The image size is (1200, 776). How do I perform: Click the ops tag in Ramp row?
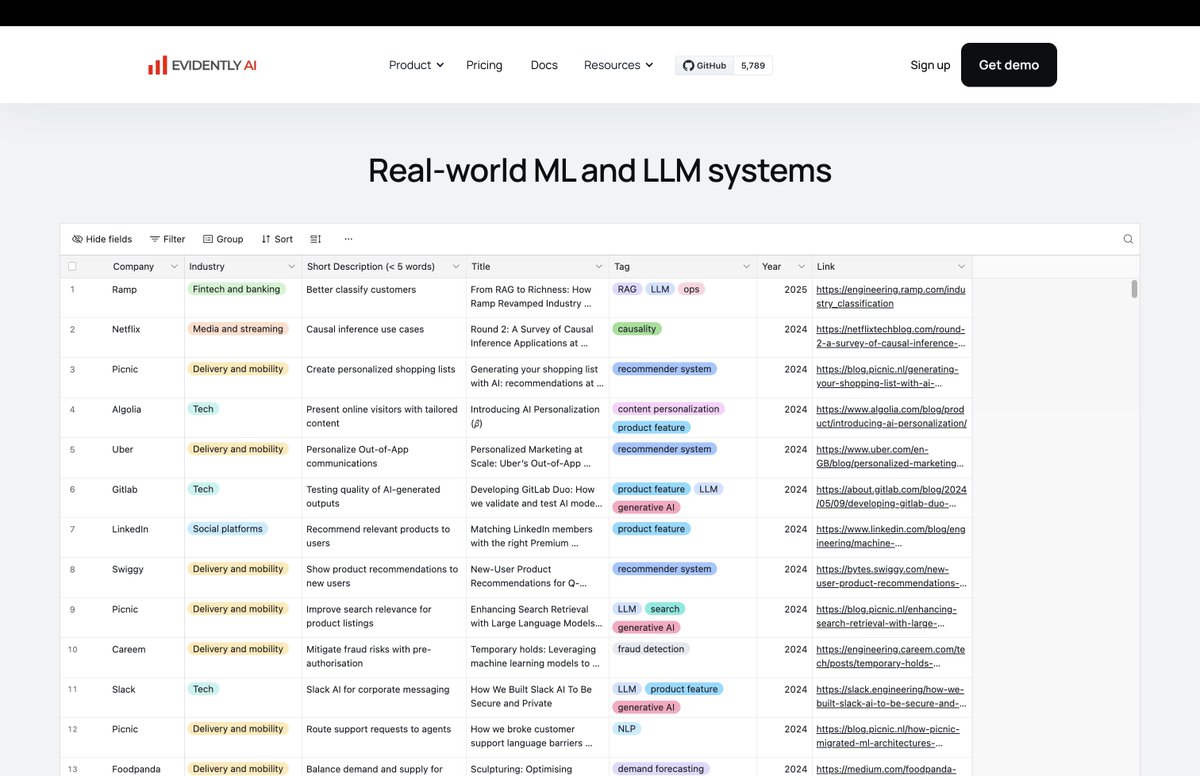click(691, 289)
